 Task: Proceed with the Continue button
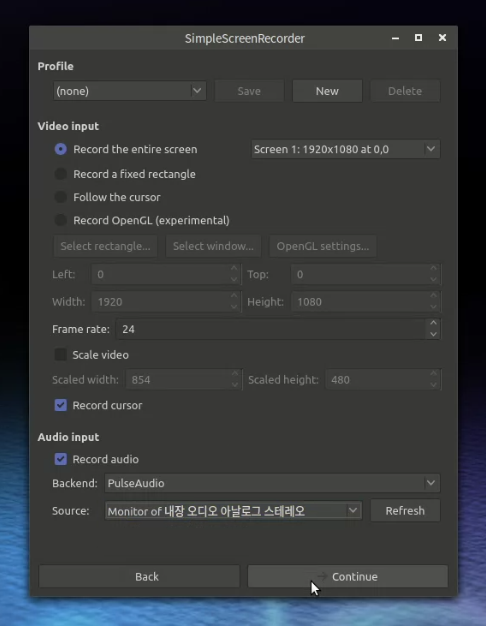(x=348, y=576)
